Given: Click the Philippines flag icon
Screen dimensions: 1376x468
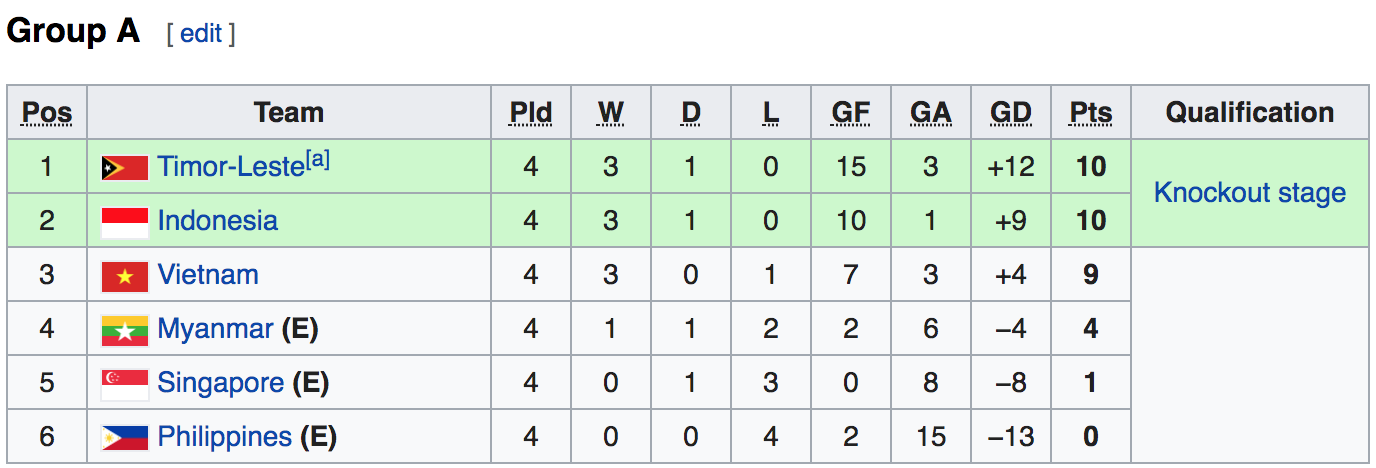Looking at the screenshot, I should pyautogui.click(x=125, y=437).
